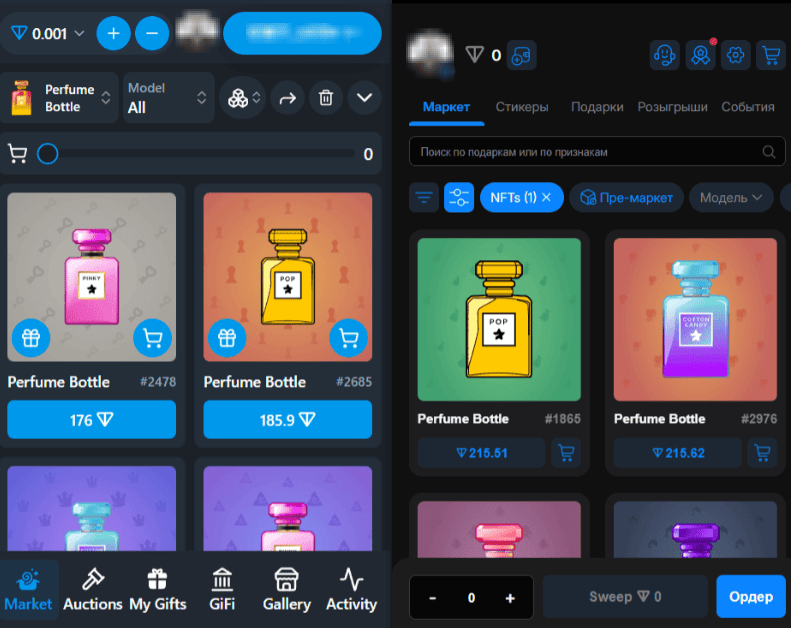The width and height of the screenshot is (791, 628).
Task: Click the blurred blue button at top left
Action: pos(302,33)
